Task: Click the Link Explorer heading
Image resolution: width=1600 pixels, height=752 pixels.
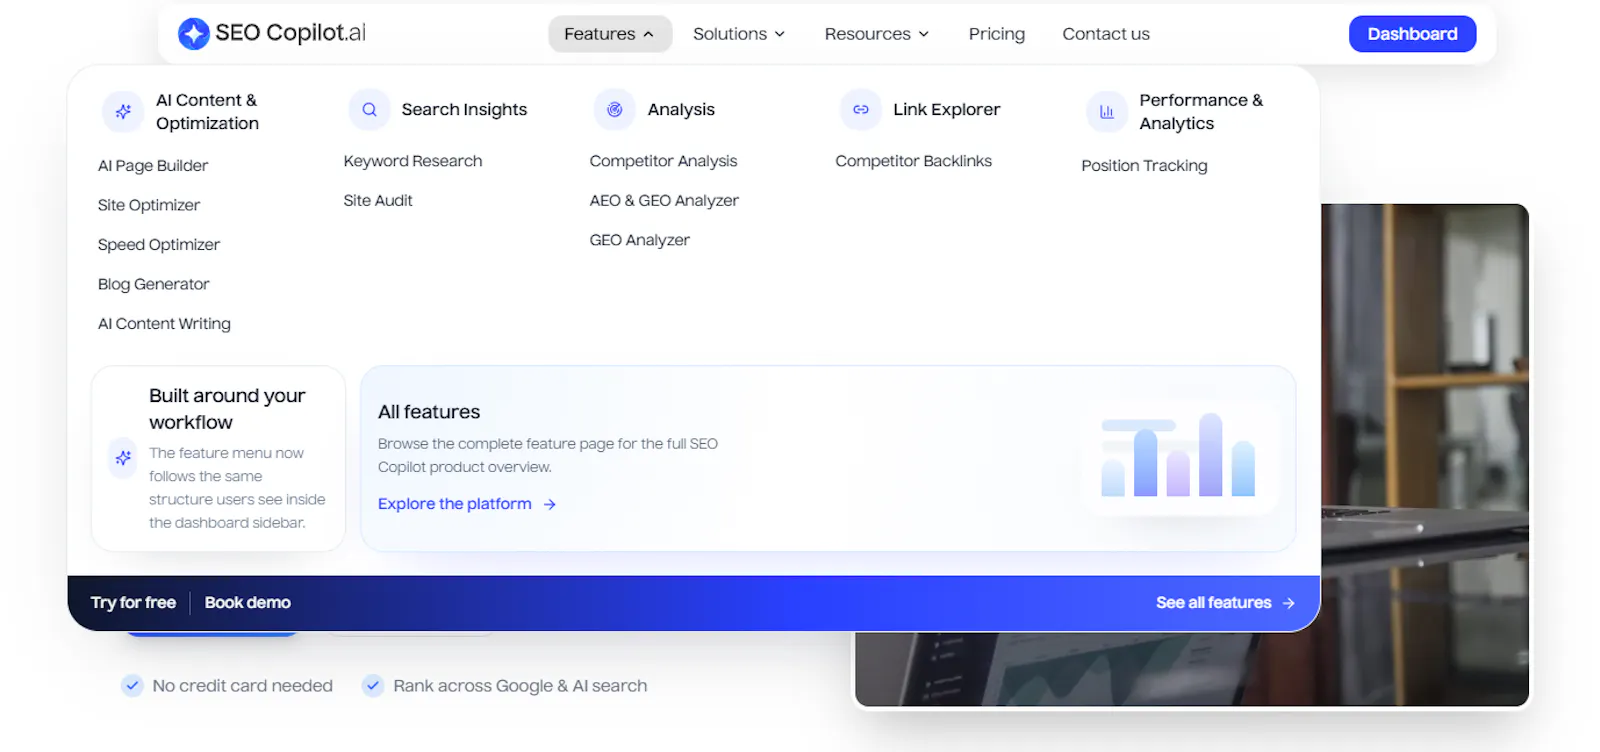Action: (947, 110)
